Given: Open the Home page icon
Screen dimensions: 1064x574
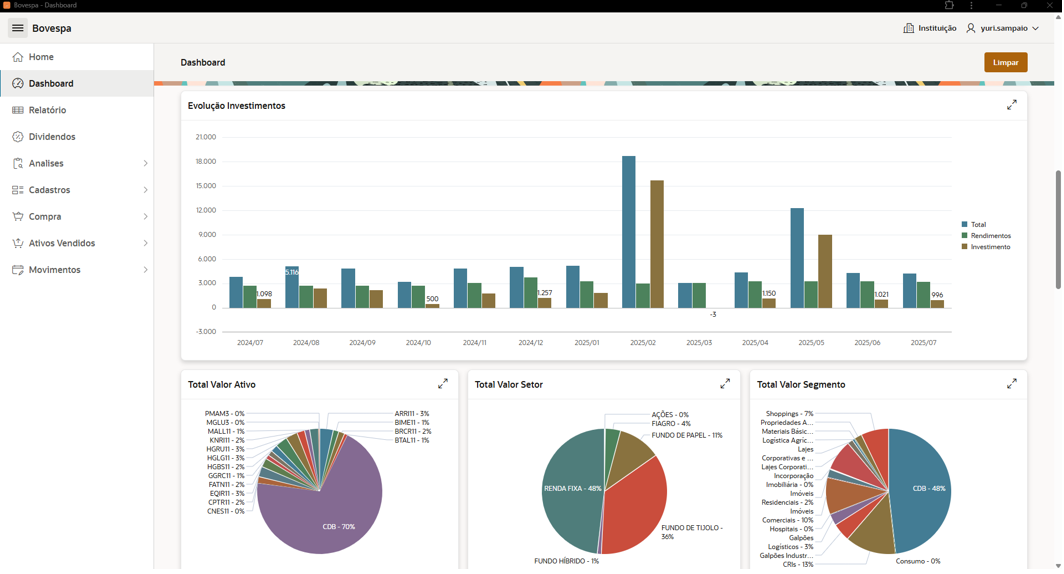Looking at the screenshot, I should [x=18, y=57].
